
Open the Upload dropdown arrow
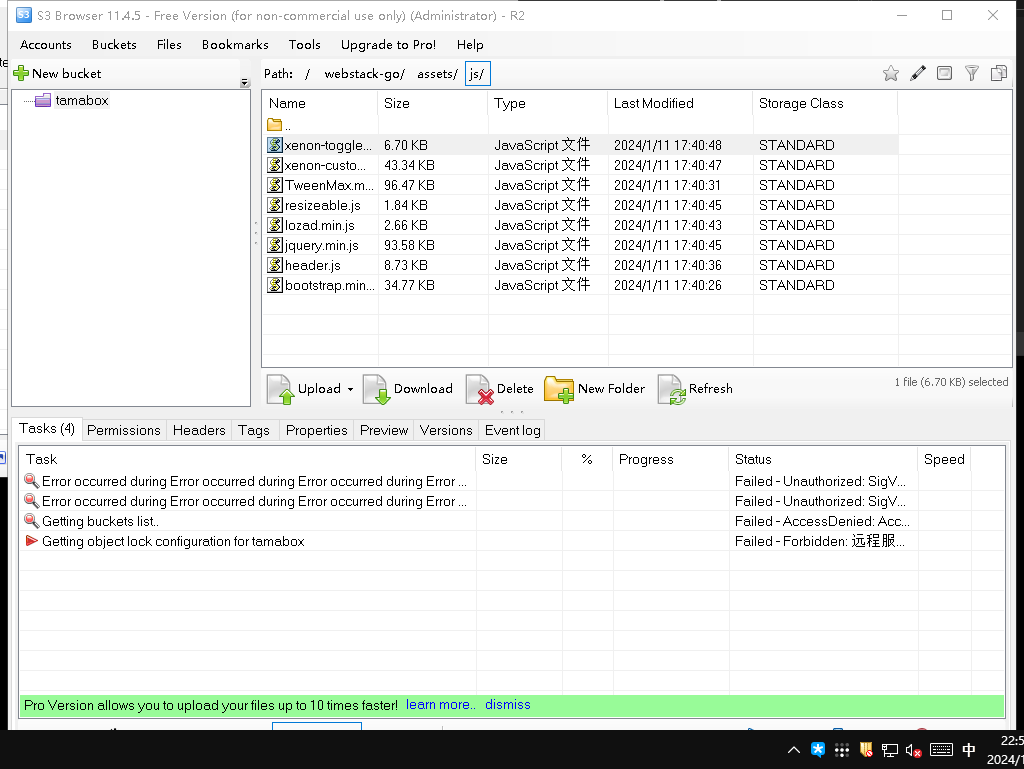[349, 390]
